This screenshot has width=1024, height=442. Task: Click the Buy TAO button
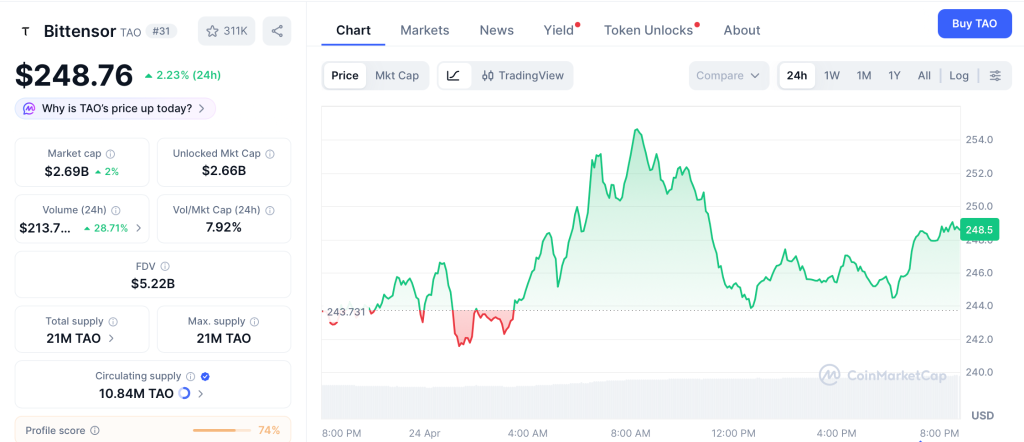974,23
